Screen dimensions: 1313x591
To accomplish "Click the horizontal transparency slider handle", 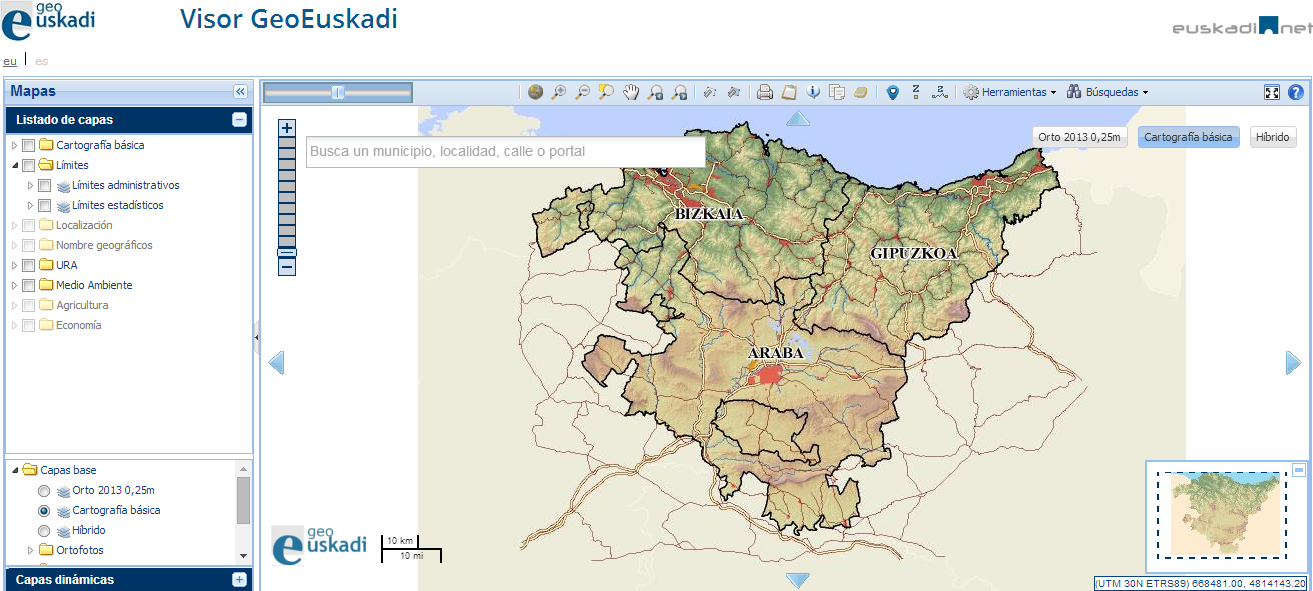I will pyautogui.click(x=338, y=92).
